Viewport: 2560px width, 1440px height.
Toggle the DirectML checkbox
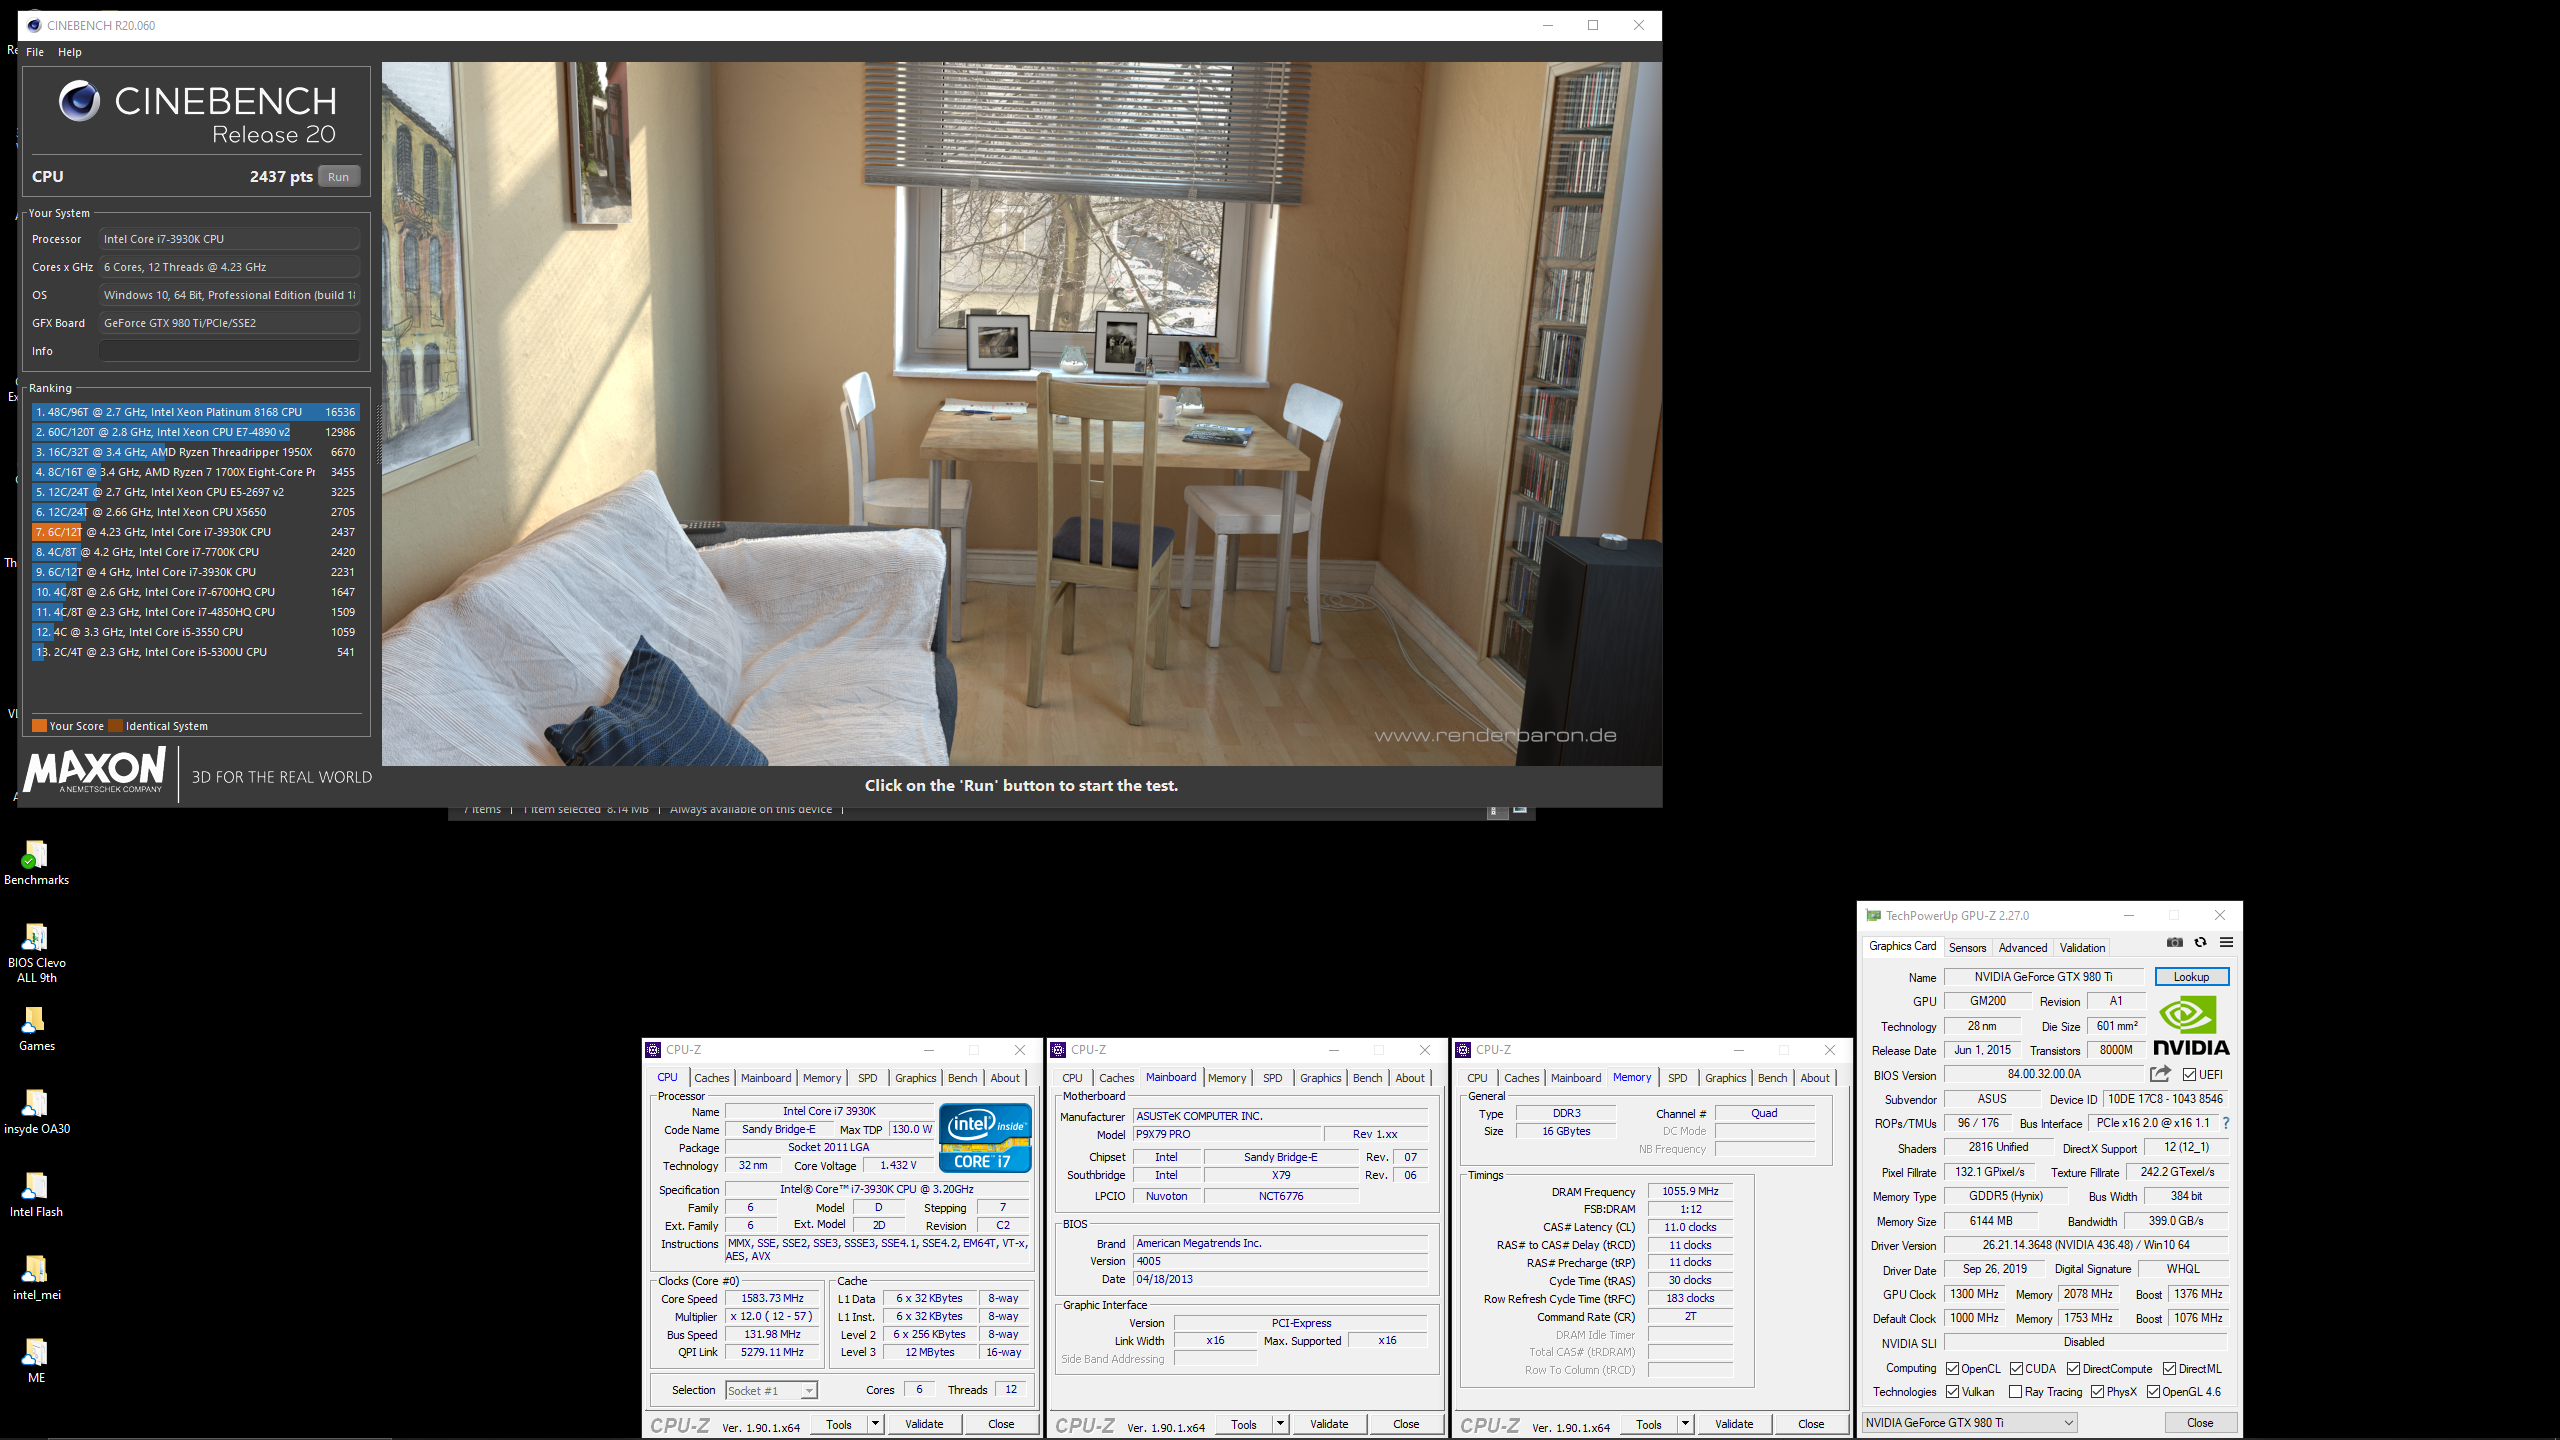point(2169,1368)
